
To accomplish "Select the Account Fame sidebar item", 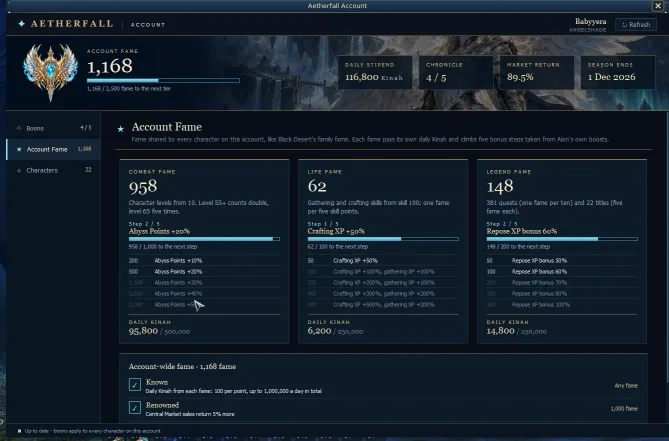I will tap(53, 149).
